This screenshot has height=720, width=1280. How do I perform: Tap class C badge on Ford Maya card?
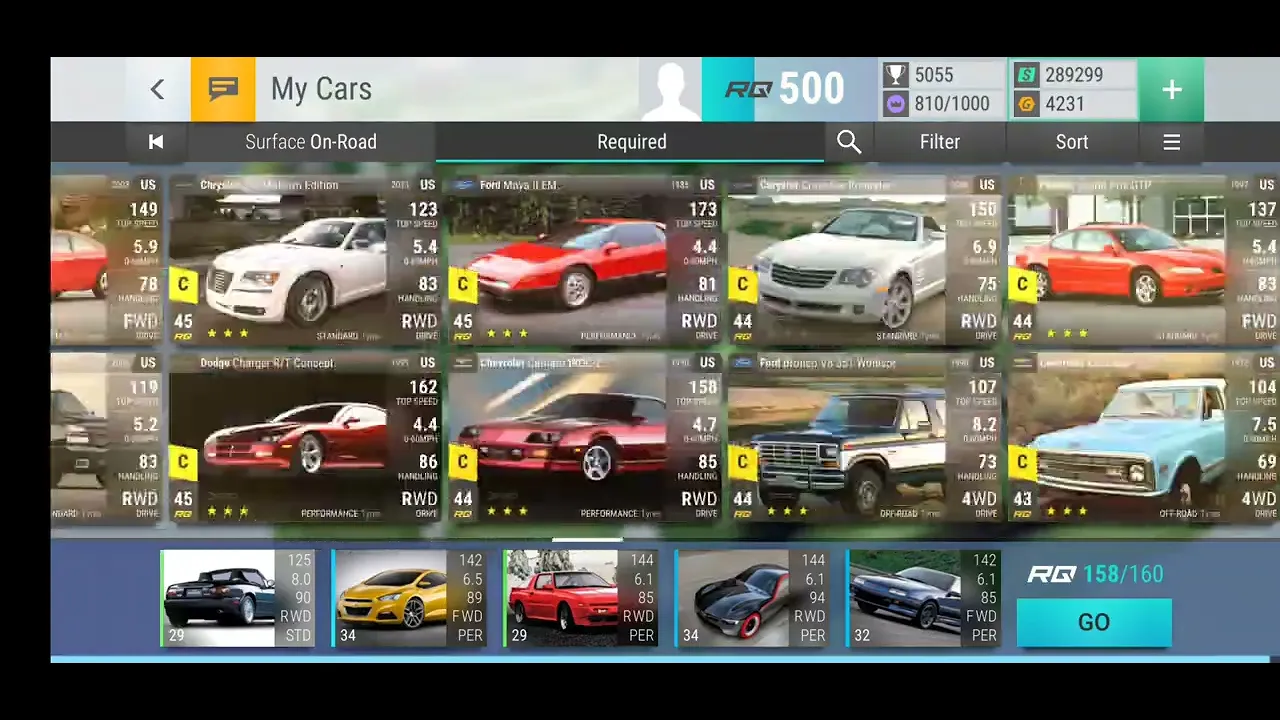462,285
